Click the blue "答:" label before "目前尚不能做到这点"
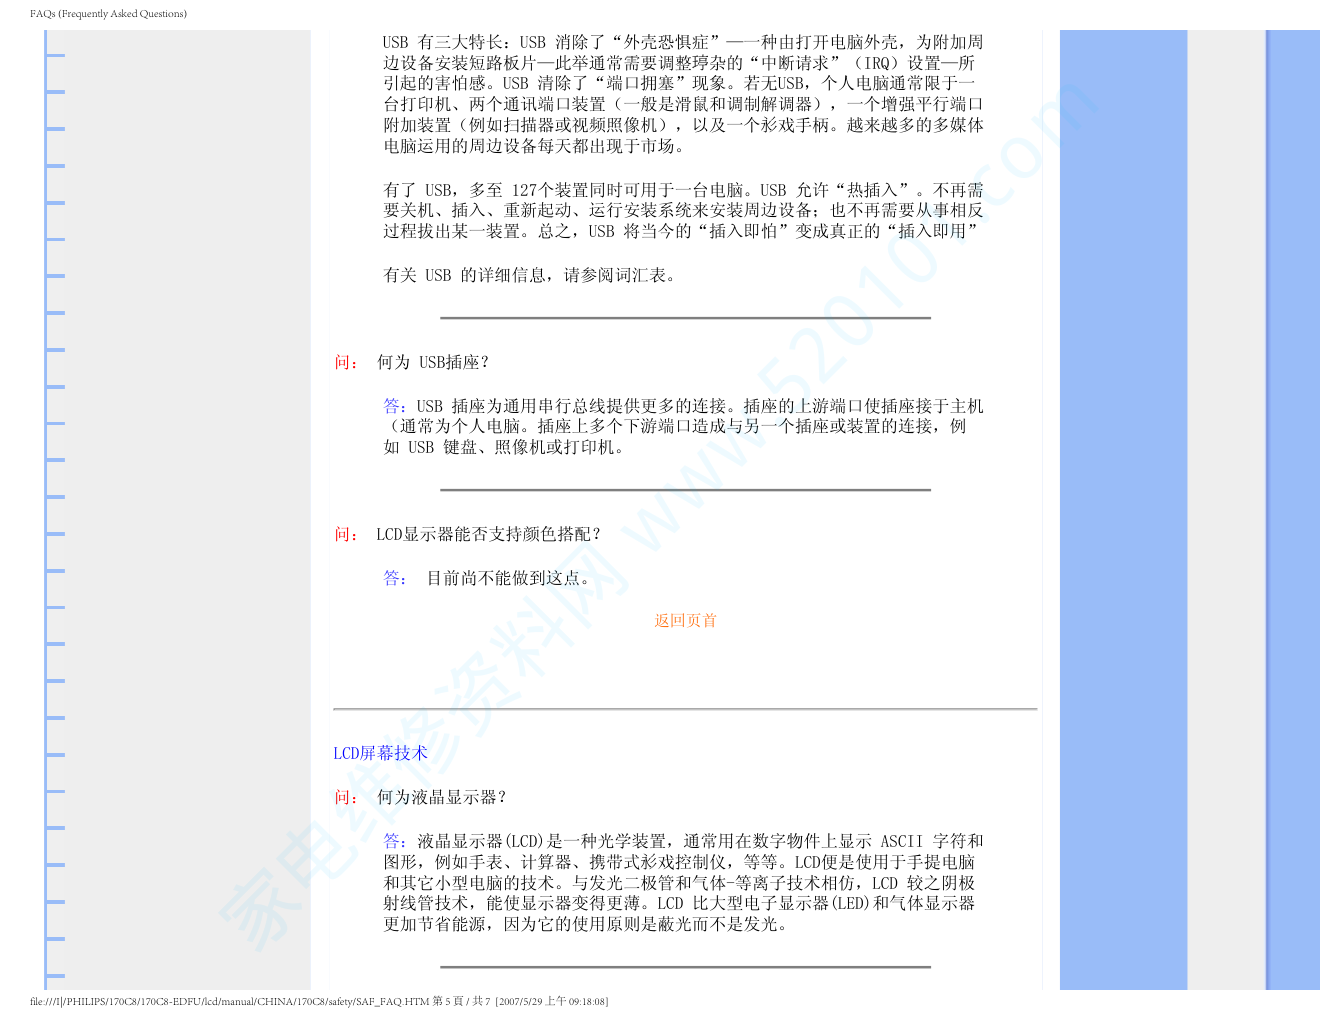Image resolution: width=1320 pixels, height=1020 pixels. tap(395, 578)
